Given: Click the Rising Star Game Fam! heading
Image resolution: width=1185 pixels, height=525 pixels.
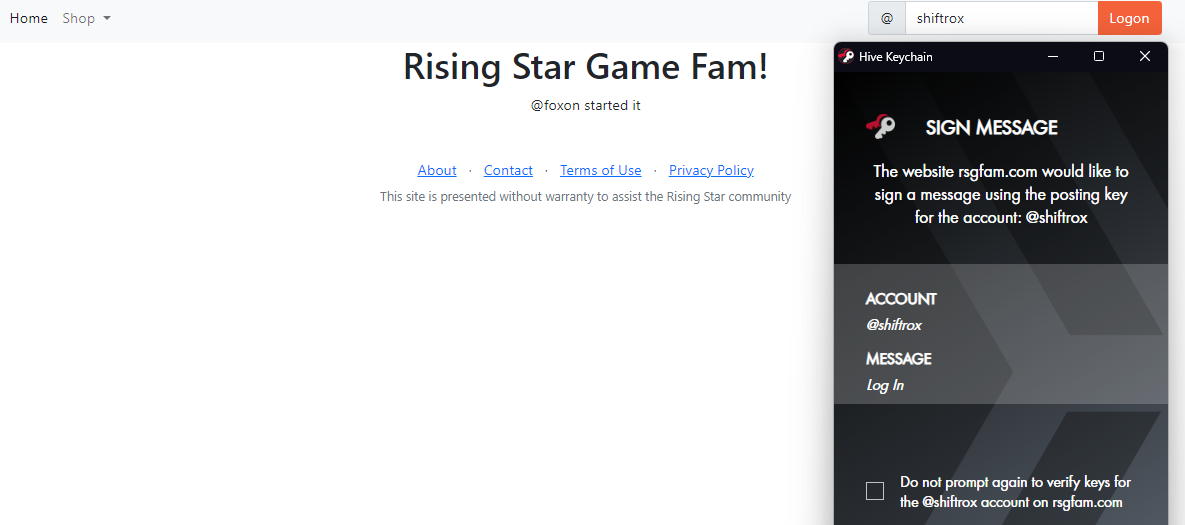Looking at the screenshot, I should (586, 66).
